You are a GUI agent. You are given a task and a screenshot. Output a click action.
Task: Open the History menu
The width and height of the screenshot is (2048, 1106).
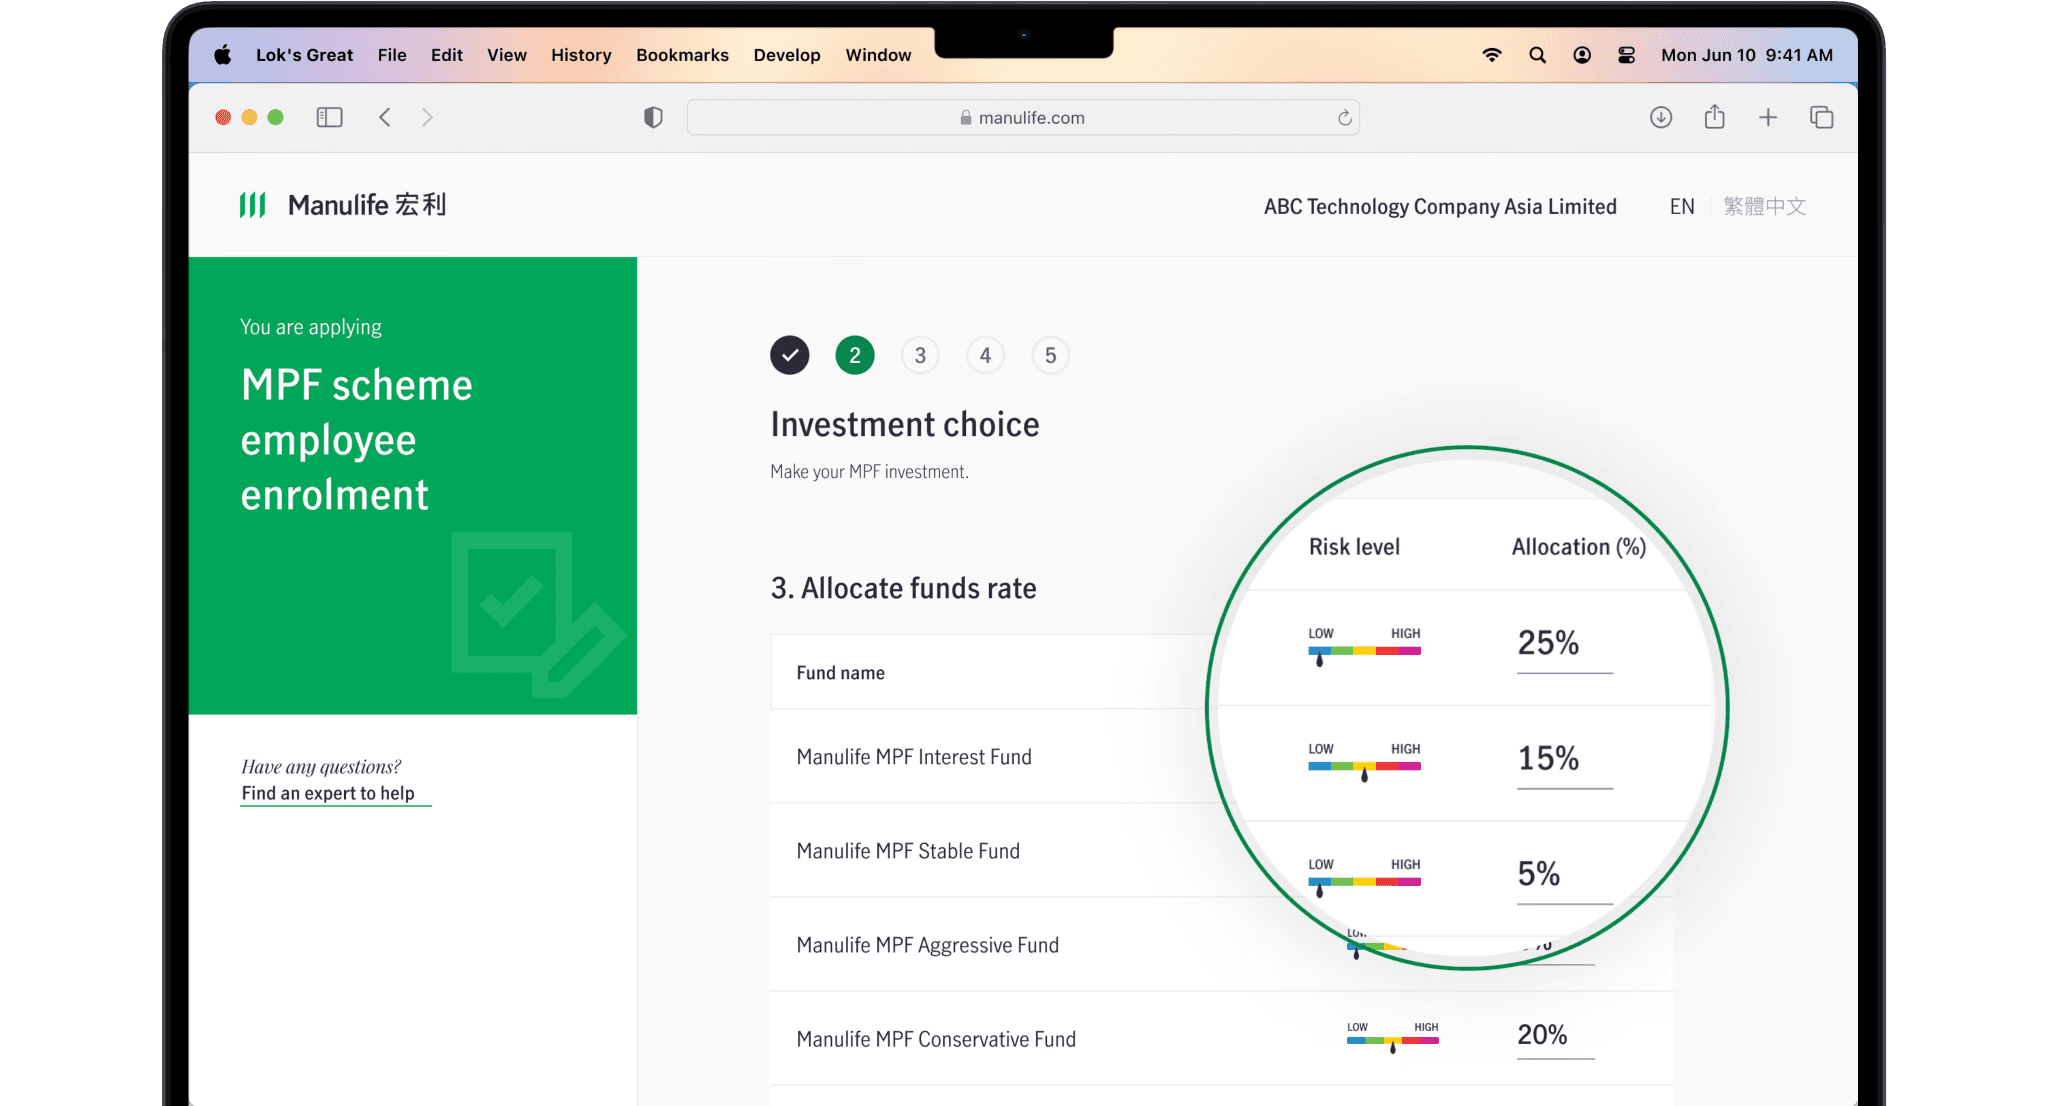tap(581, 55)
